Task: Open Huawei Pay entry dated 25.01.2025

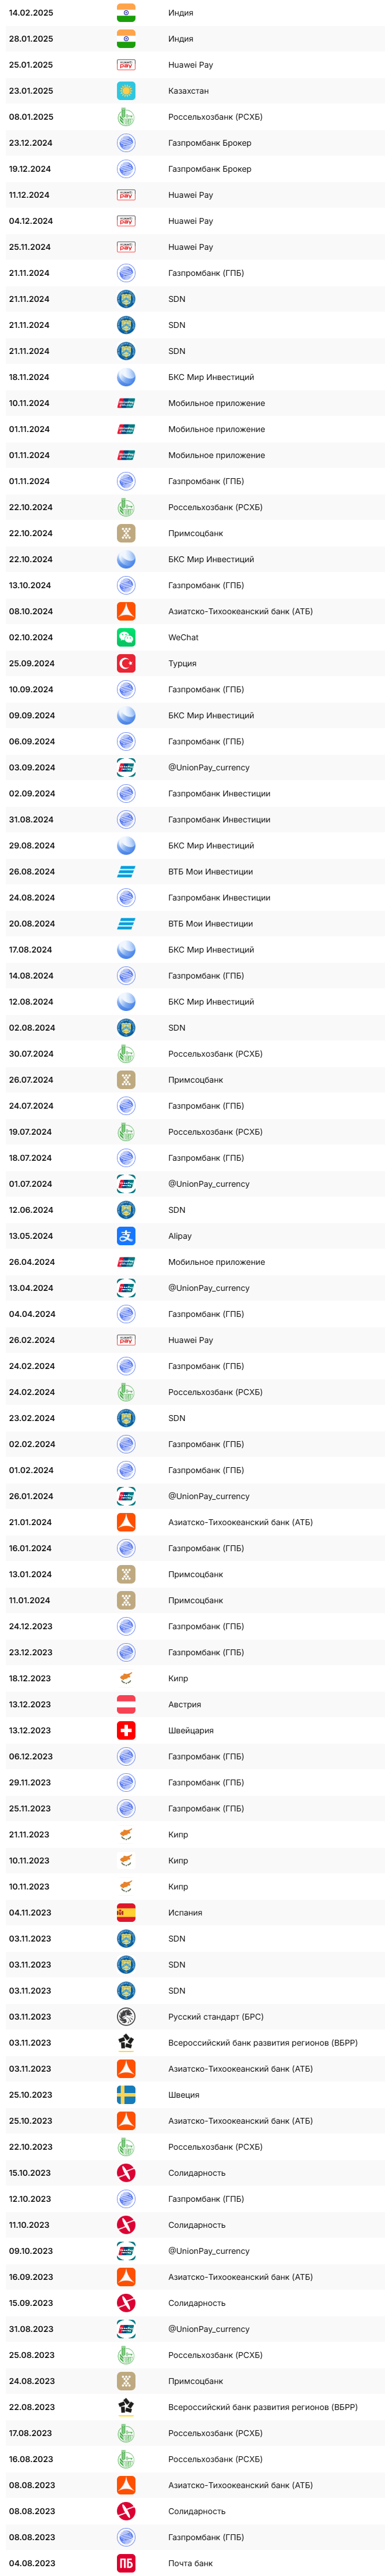Action: tap(195, 65)
